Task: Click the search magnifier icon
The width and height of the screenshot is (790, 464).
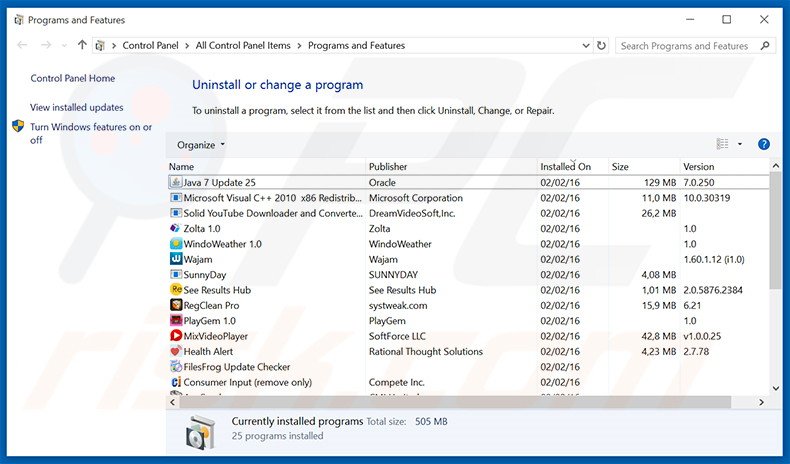Action: point(765,45)
